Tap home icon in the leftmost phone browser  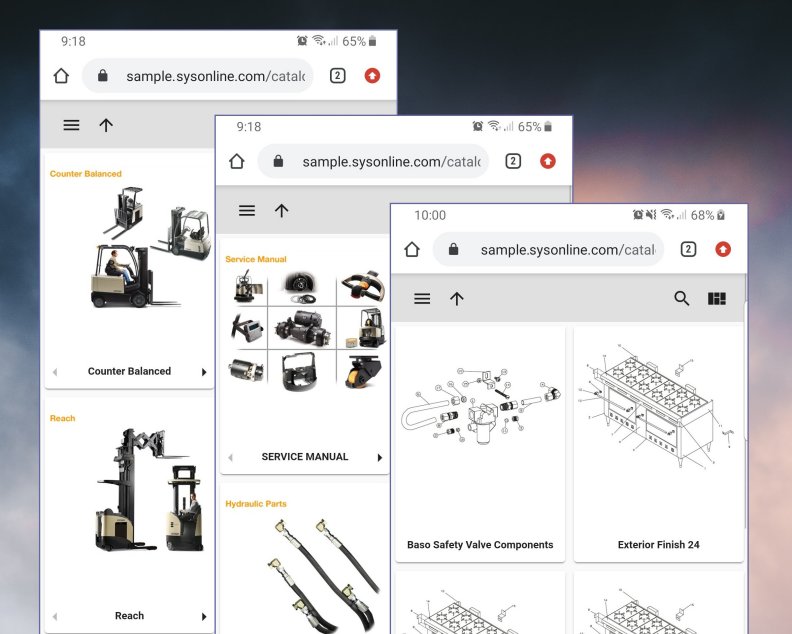[61, 76]
